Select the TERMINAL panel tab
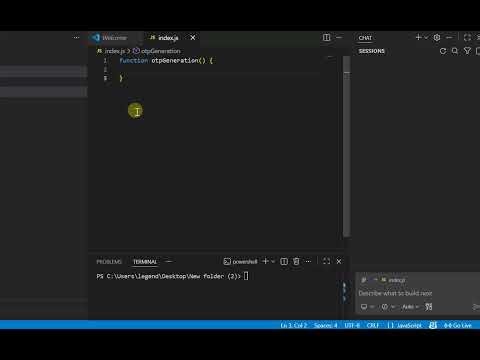The width and height of the screenshot is (480, 360). (145, 262)
